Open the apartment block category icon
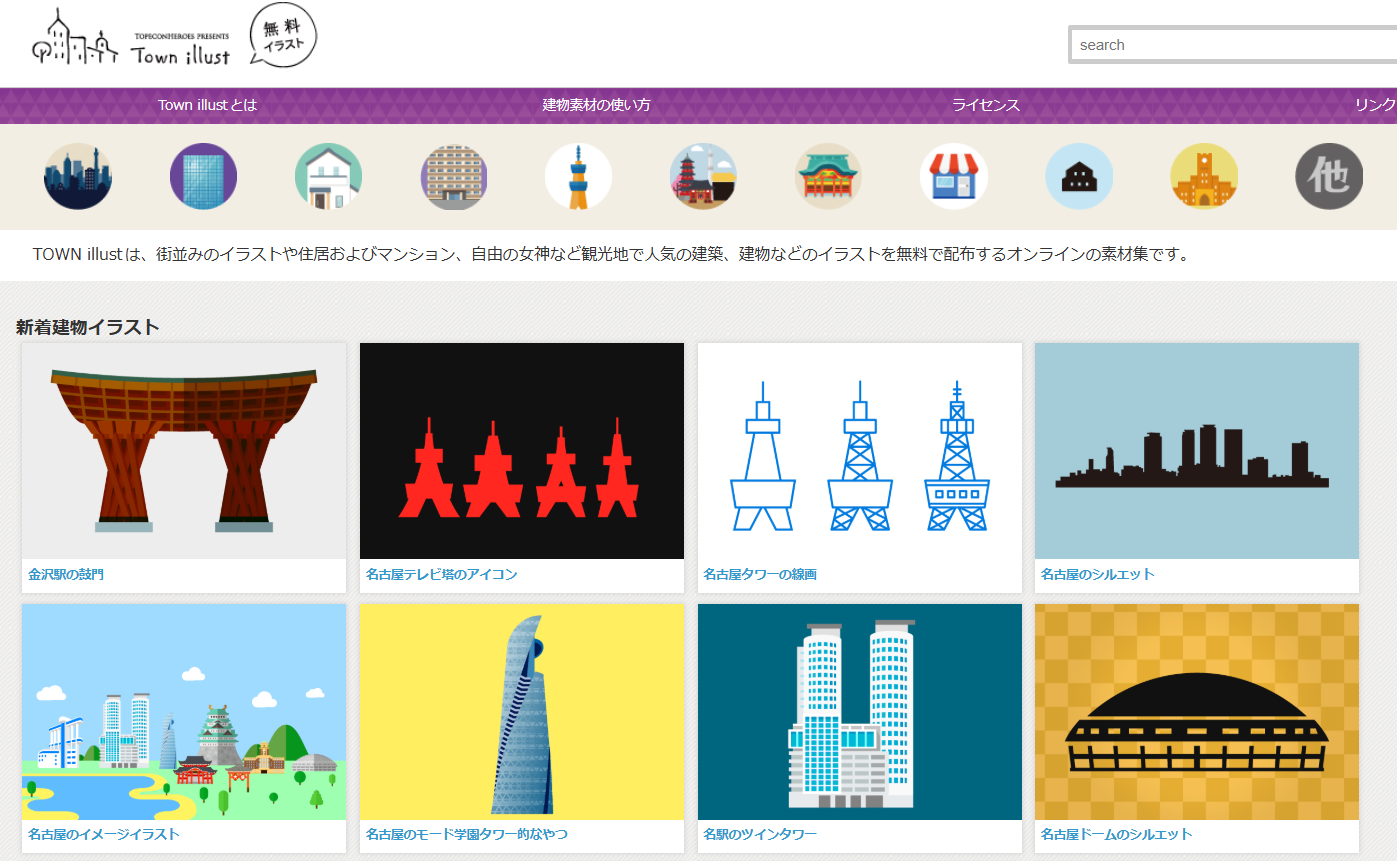Viewport: 1397px width, 861px height. click(453, 176)
